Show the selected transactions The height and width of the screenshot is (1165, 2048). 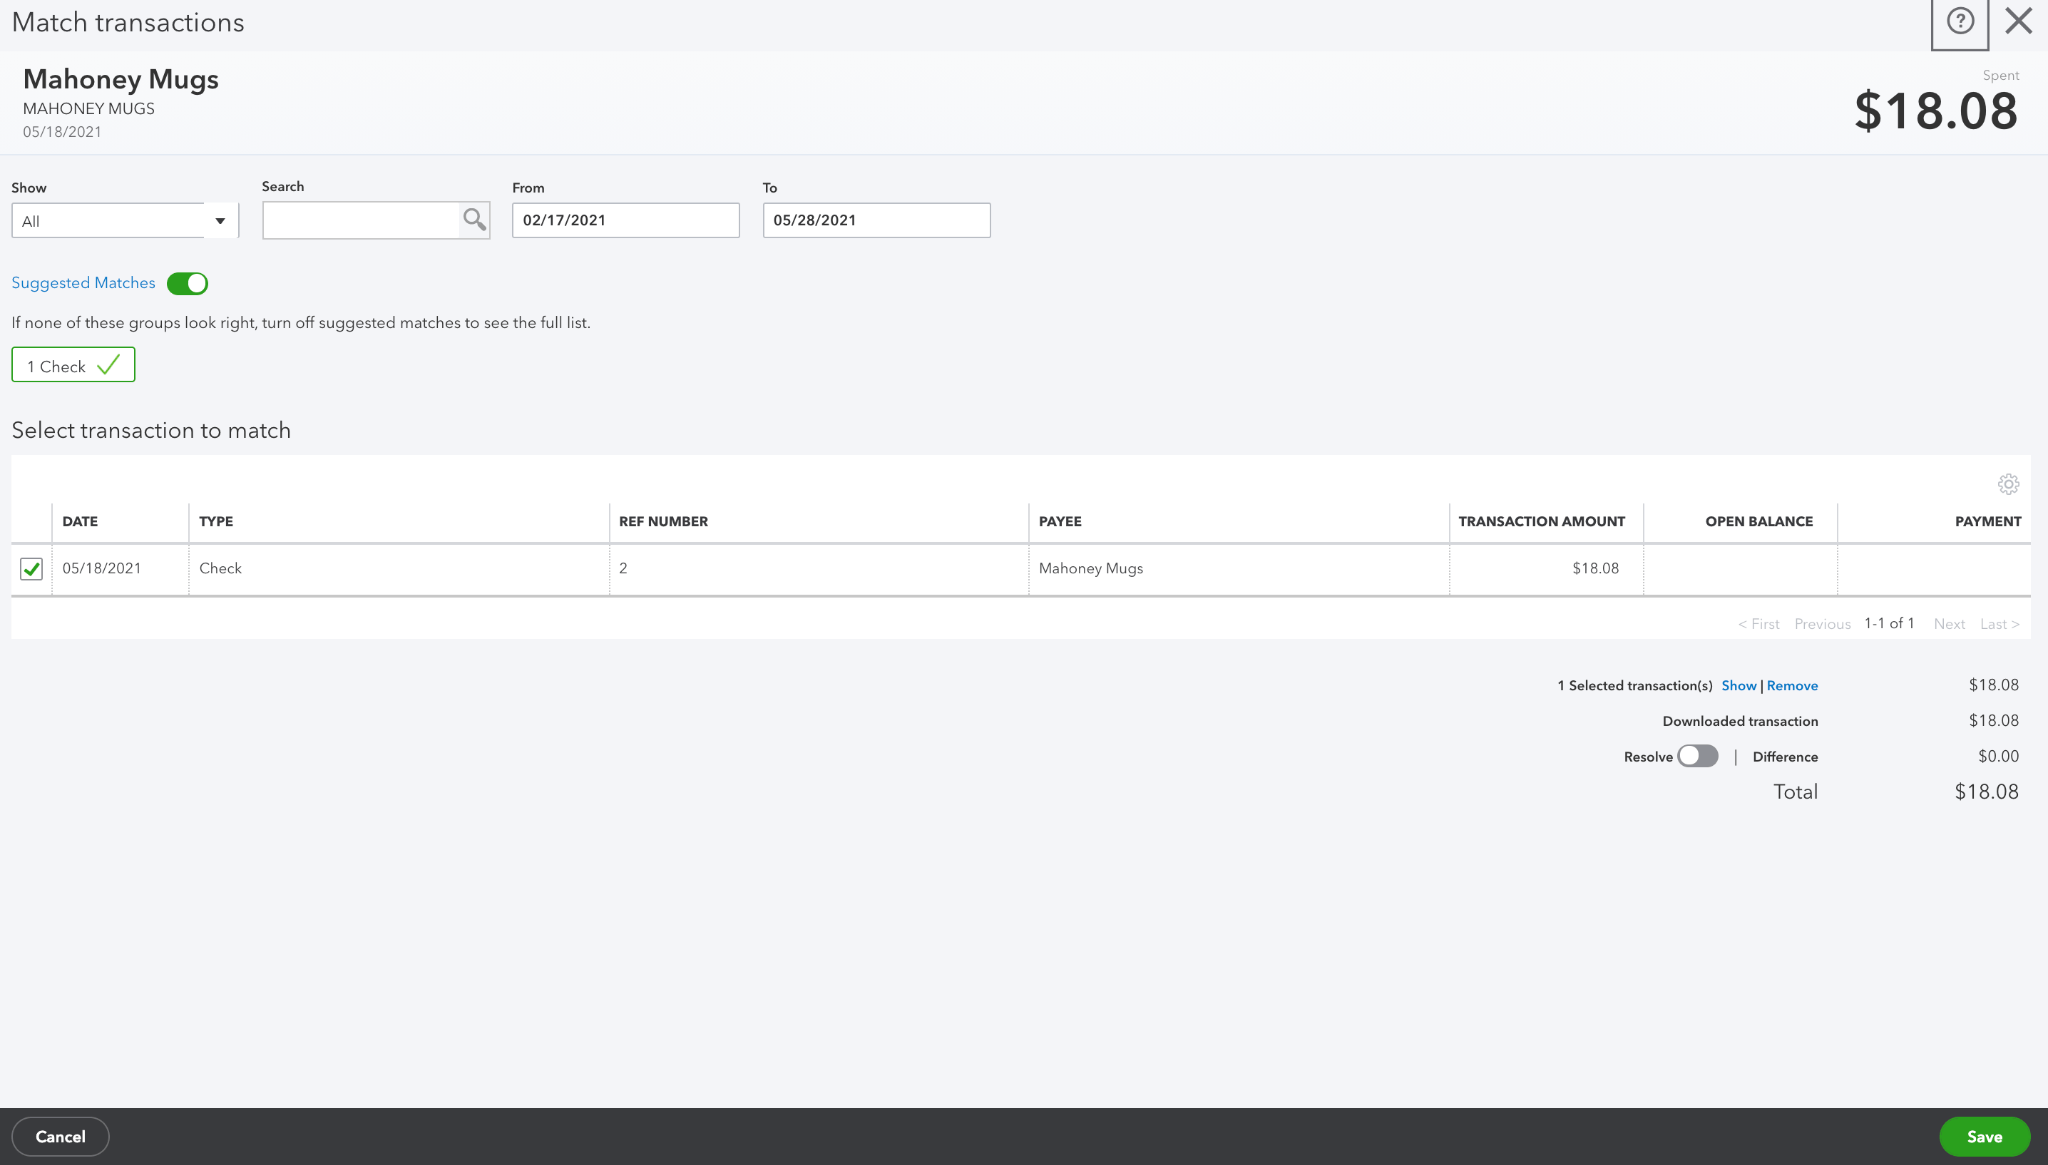pos(1738,686)
